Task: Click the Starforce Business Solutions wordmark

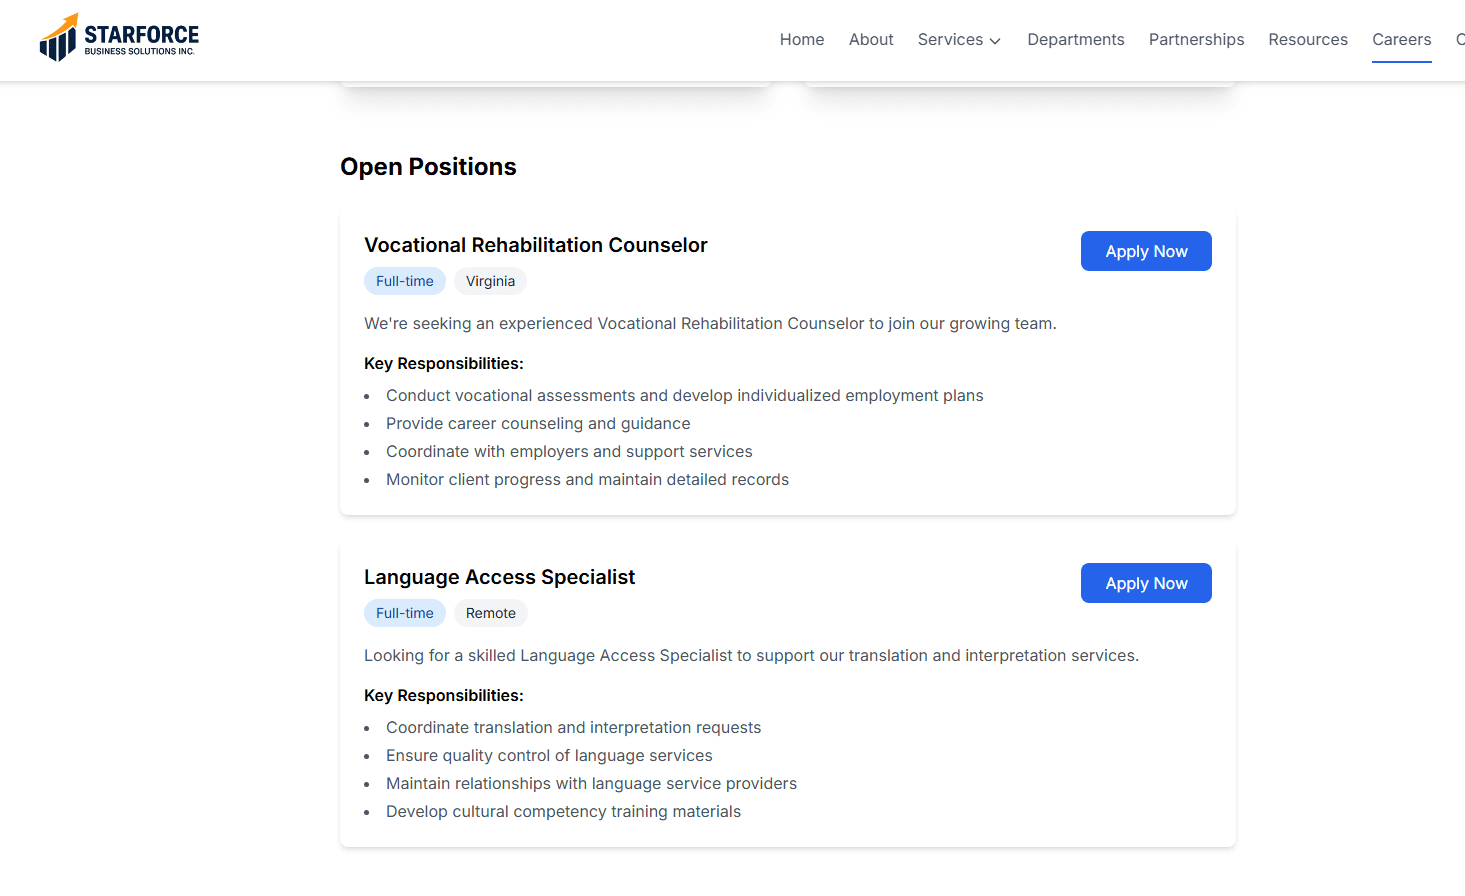Action: pos(141,39)
